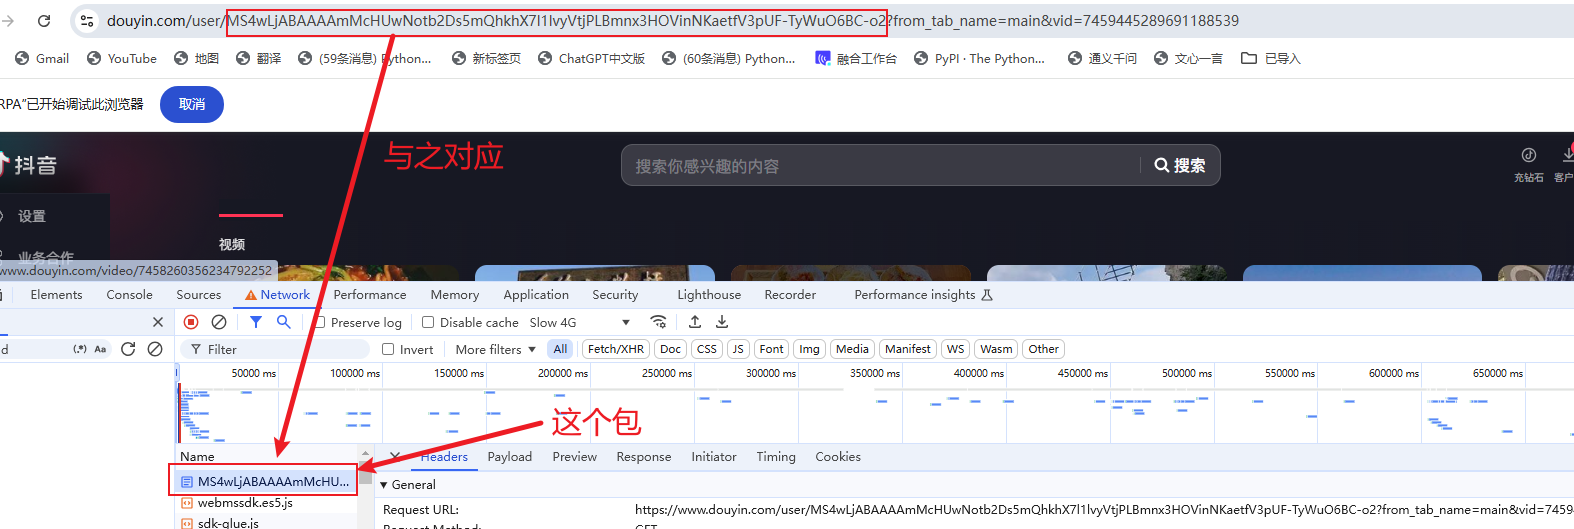This screenshot has height=529, width=1574.
Task: Collapse the General headers section
Action: pyautogui.click(x=384, y=485)
